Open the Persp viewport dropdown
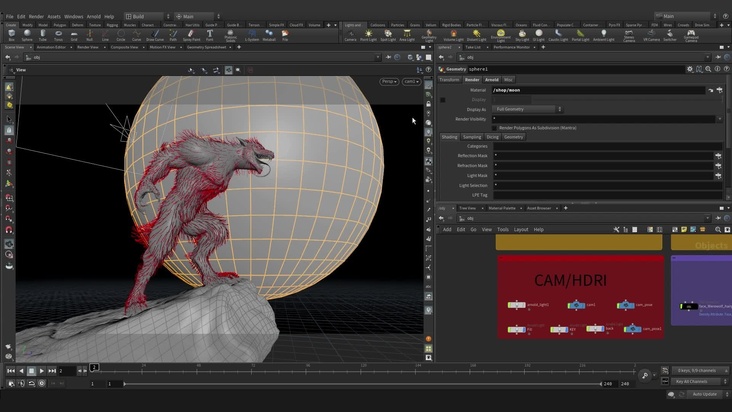 (x=388, y=82)
